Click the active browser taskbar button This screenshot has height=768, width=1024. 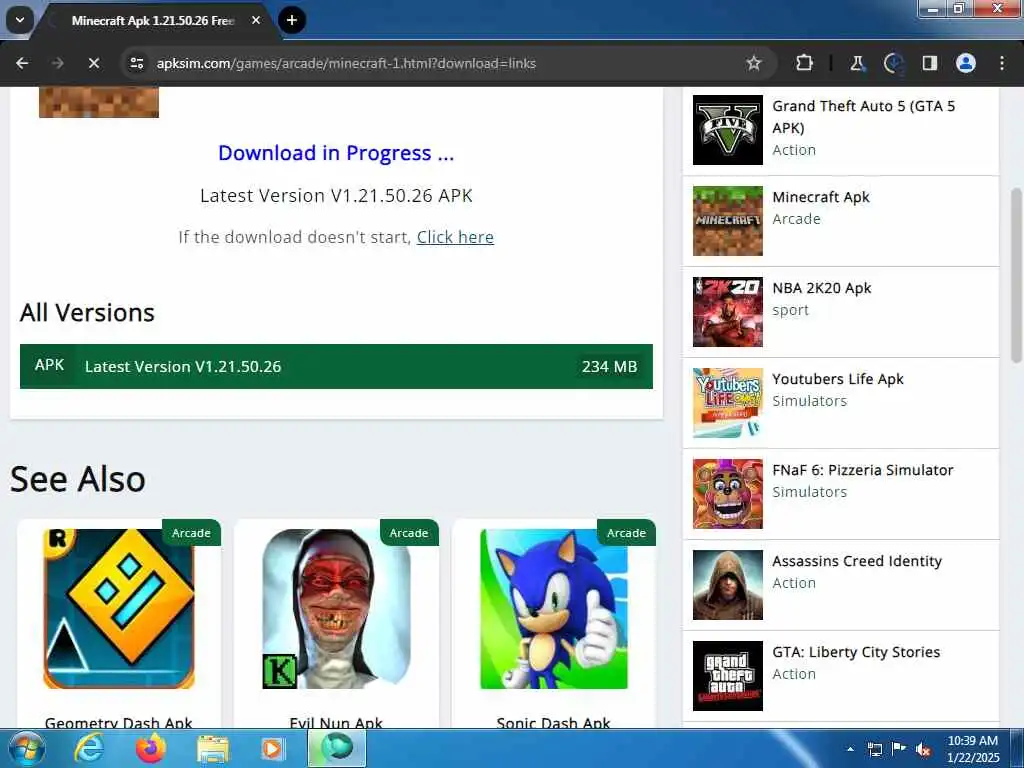337,748
